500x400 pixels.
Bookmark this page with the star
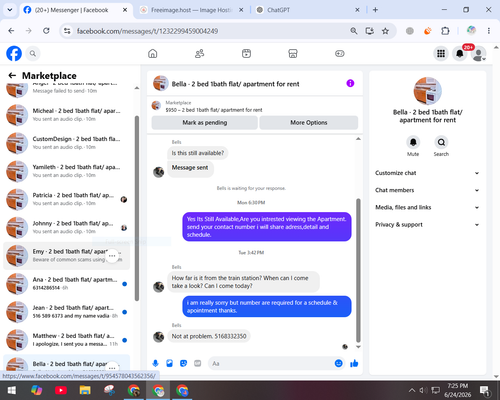point(385,31)
